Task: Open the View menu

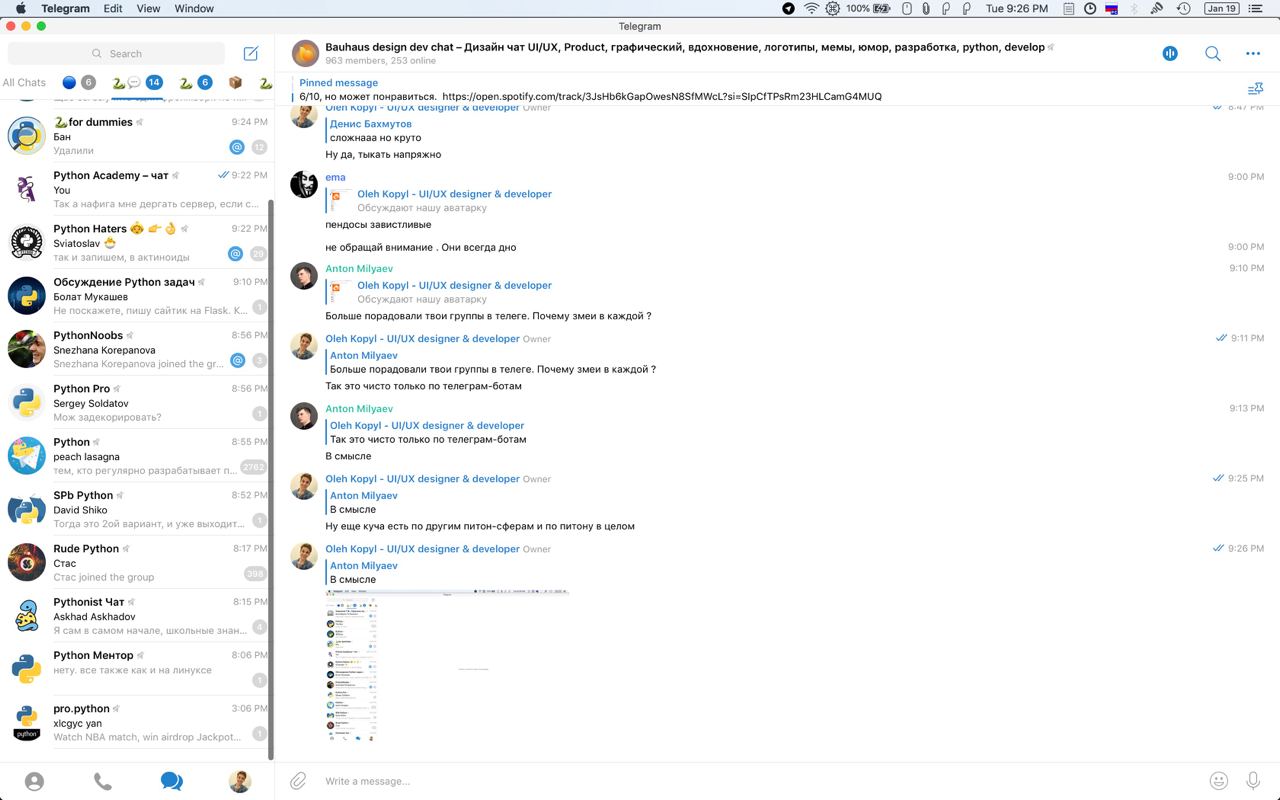Action: [148, 8]
